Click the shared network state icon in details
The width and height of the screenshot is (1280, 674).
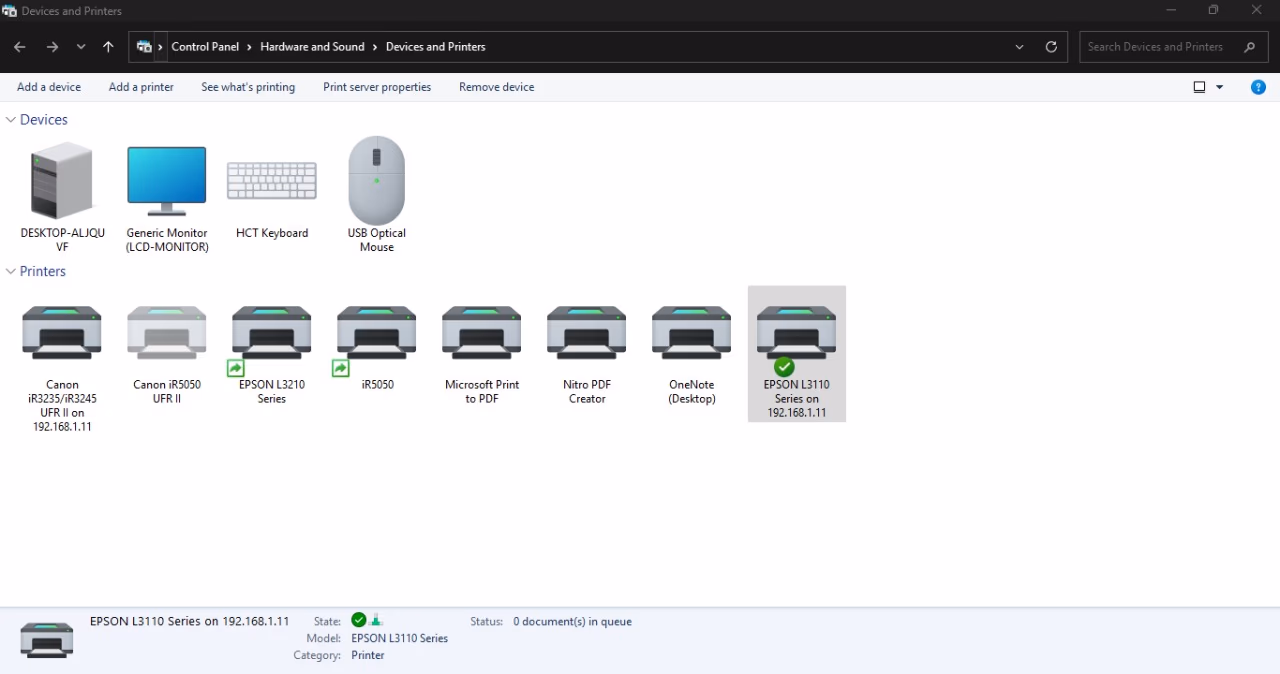(x=377, y=620)
